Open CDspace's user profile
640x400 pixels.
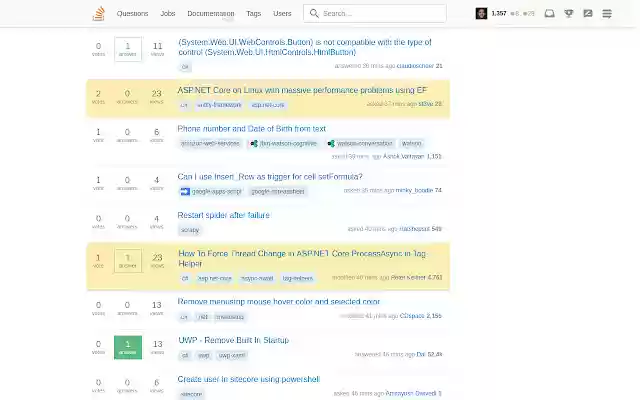[x=412, y=316]
